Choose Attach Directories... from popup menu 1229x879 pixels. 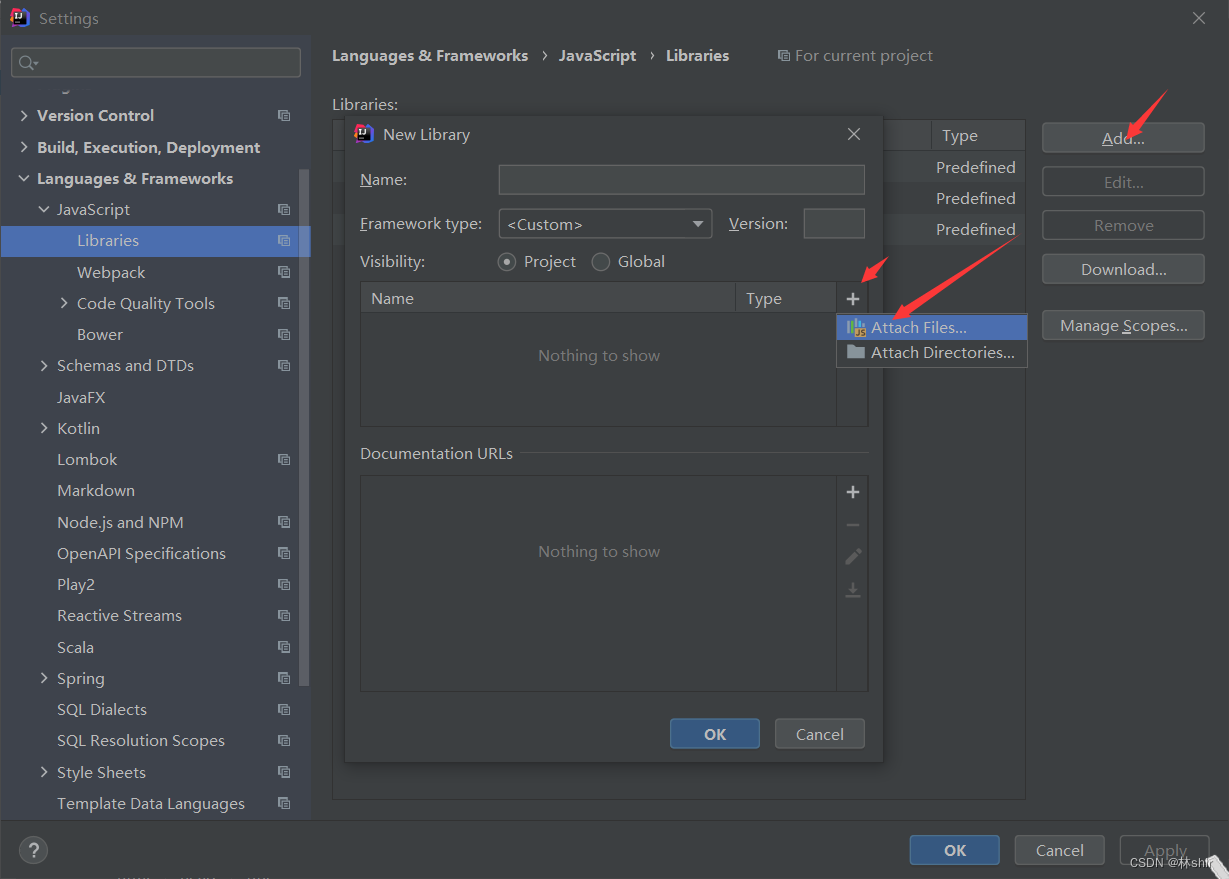pos(932,353)
